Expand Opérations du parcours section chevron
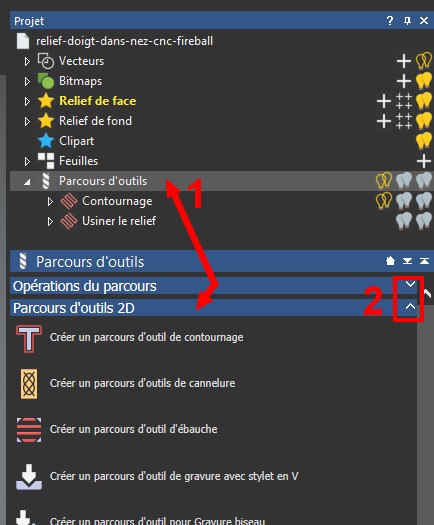Image resolution: width=434 pixels, height=525 pixels. (410, 285)
